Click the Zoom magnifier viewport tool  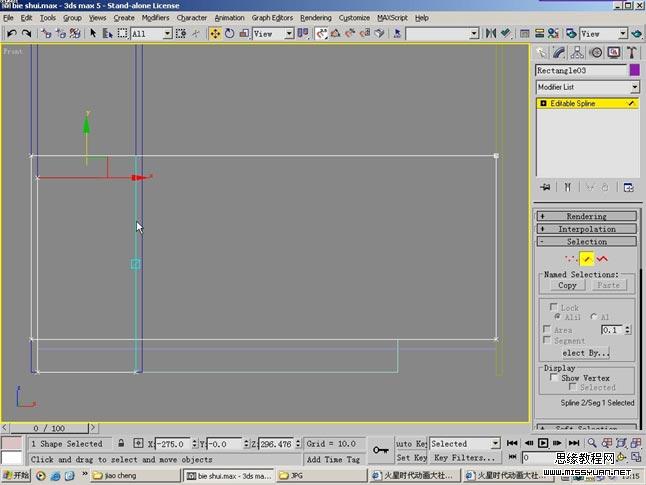pos(592,443)
